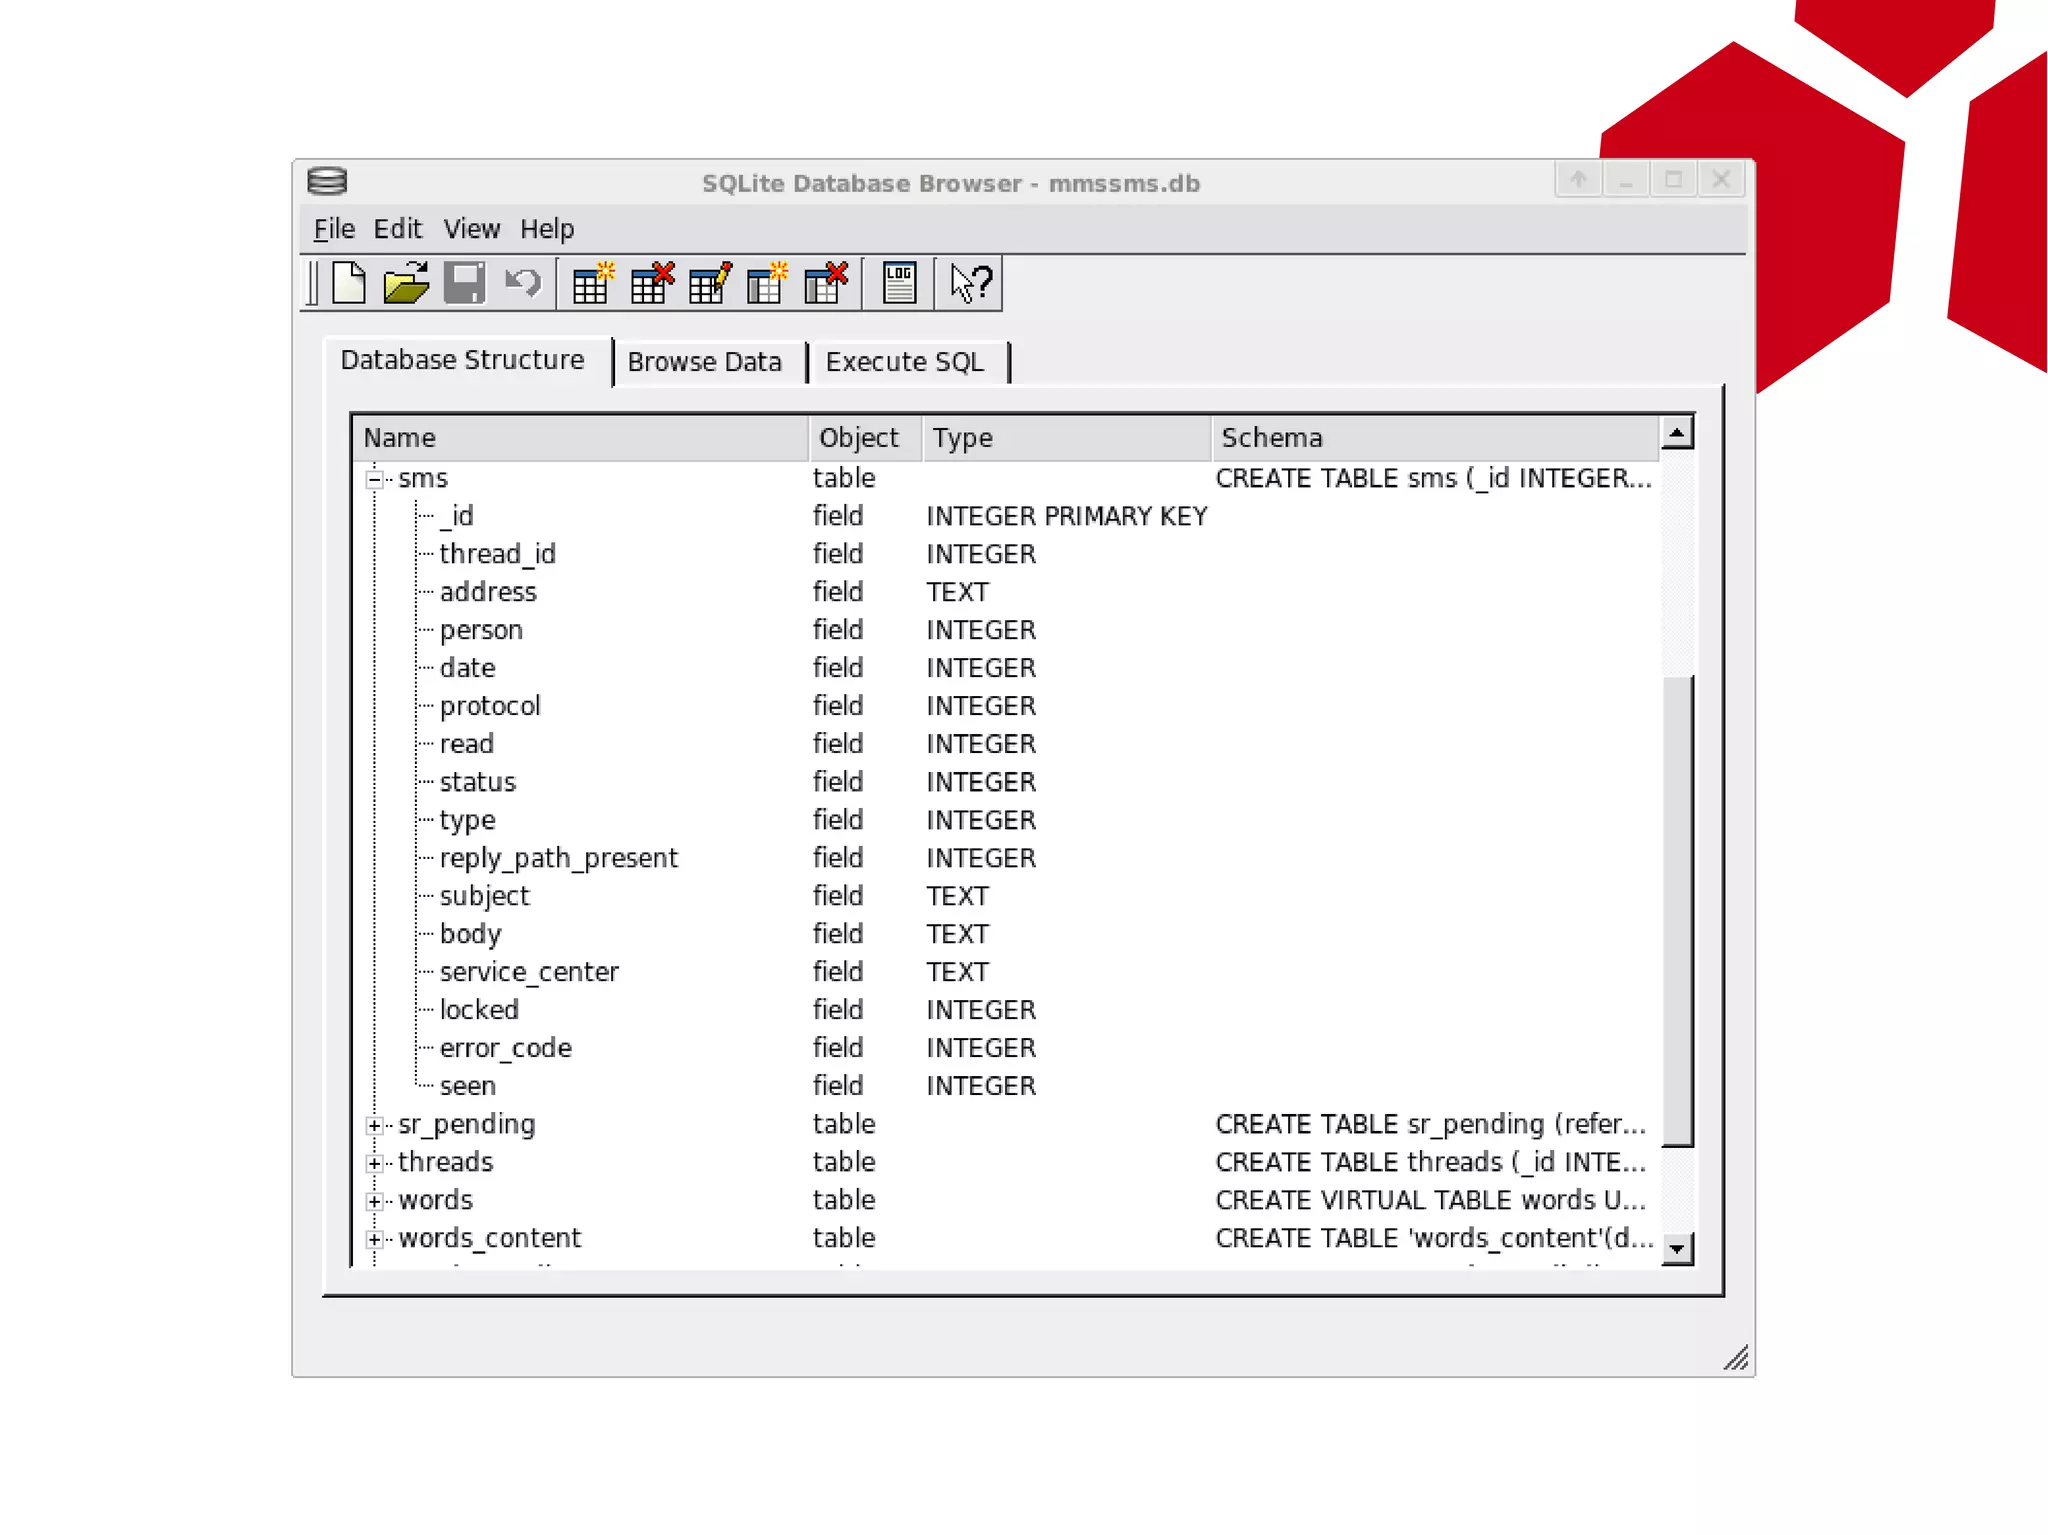This screenshot has height=1535, width=2048.
Task: Select the body field row
Action: click(470, 934)
